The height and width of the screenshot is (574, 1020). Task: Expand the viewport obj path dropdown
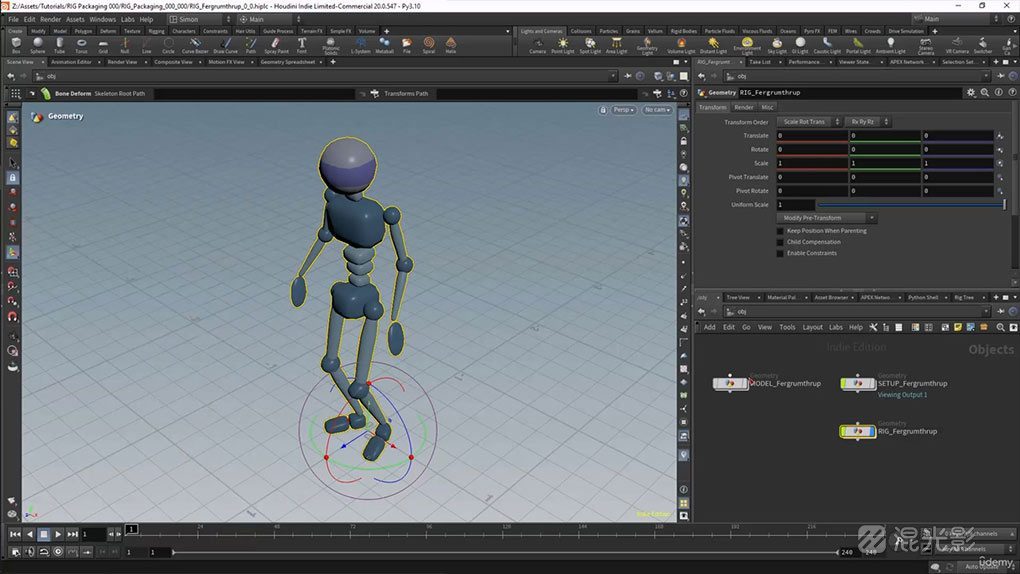(612, 76)
